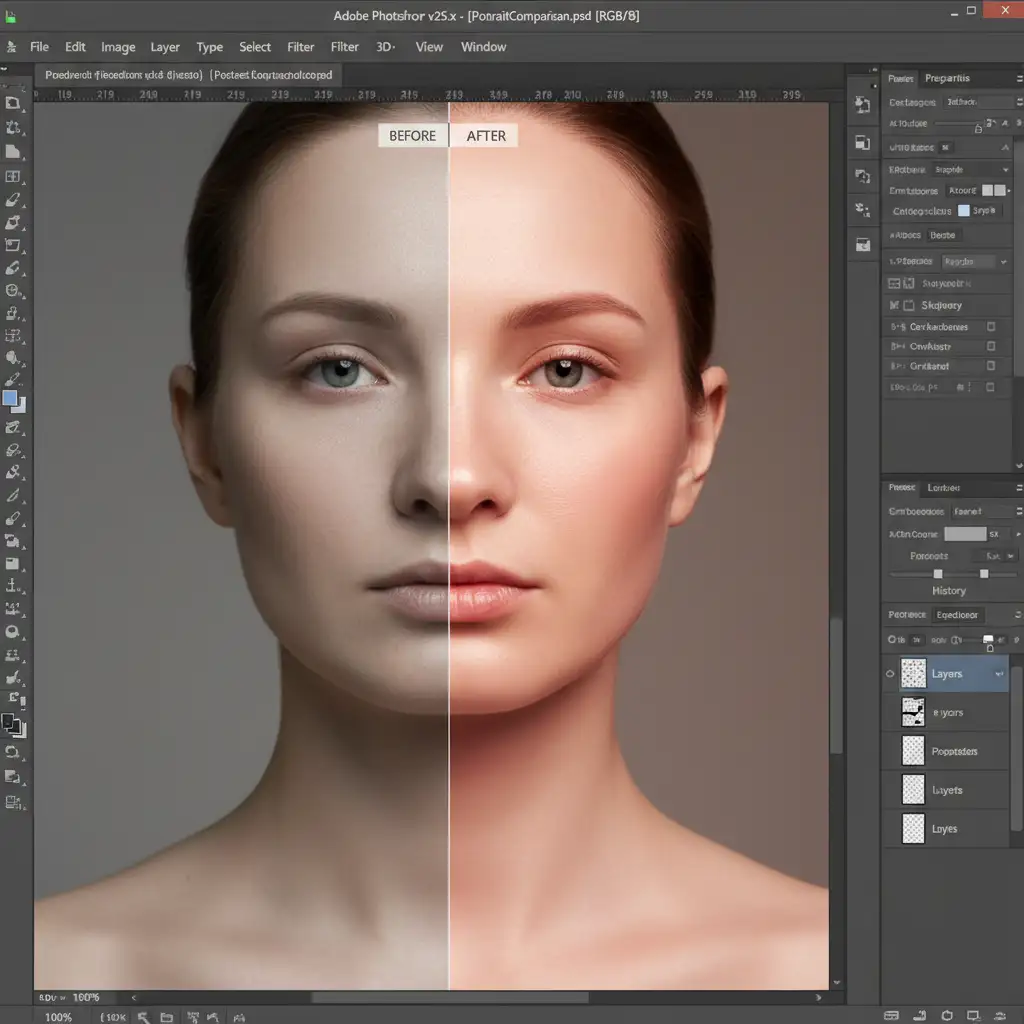Open the Filter menu next to Select
This screenshot has height=1024, width=1024.
point(300,47)
